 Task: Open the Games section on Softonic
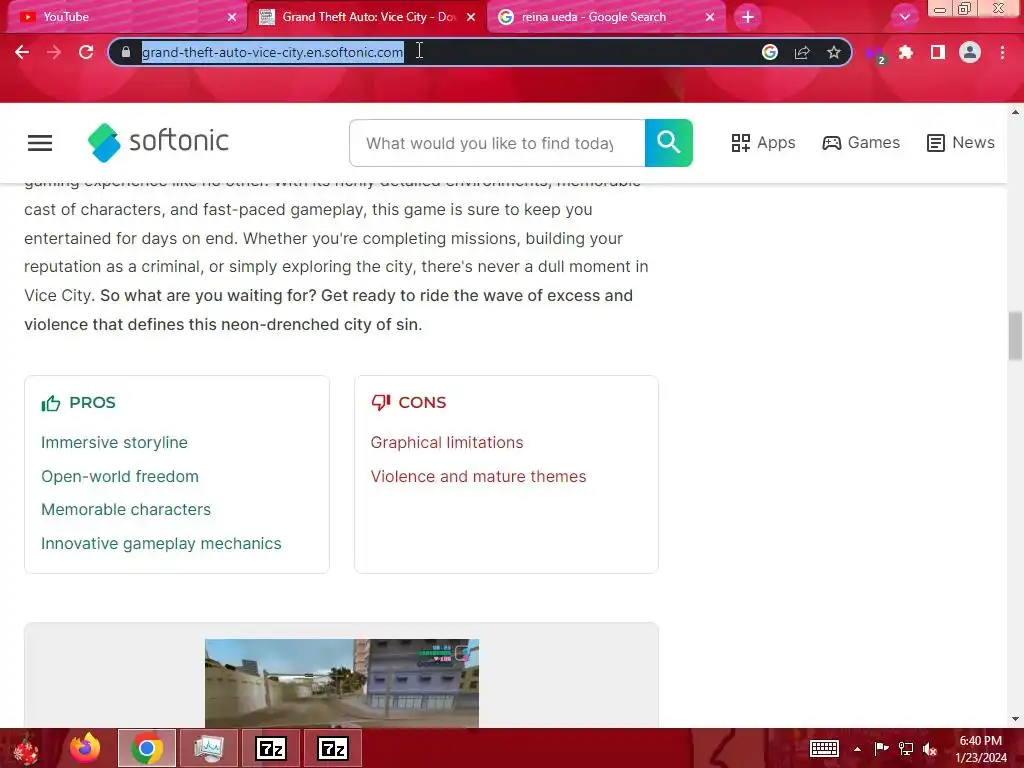tap(861, 142)
